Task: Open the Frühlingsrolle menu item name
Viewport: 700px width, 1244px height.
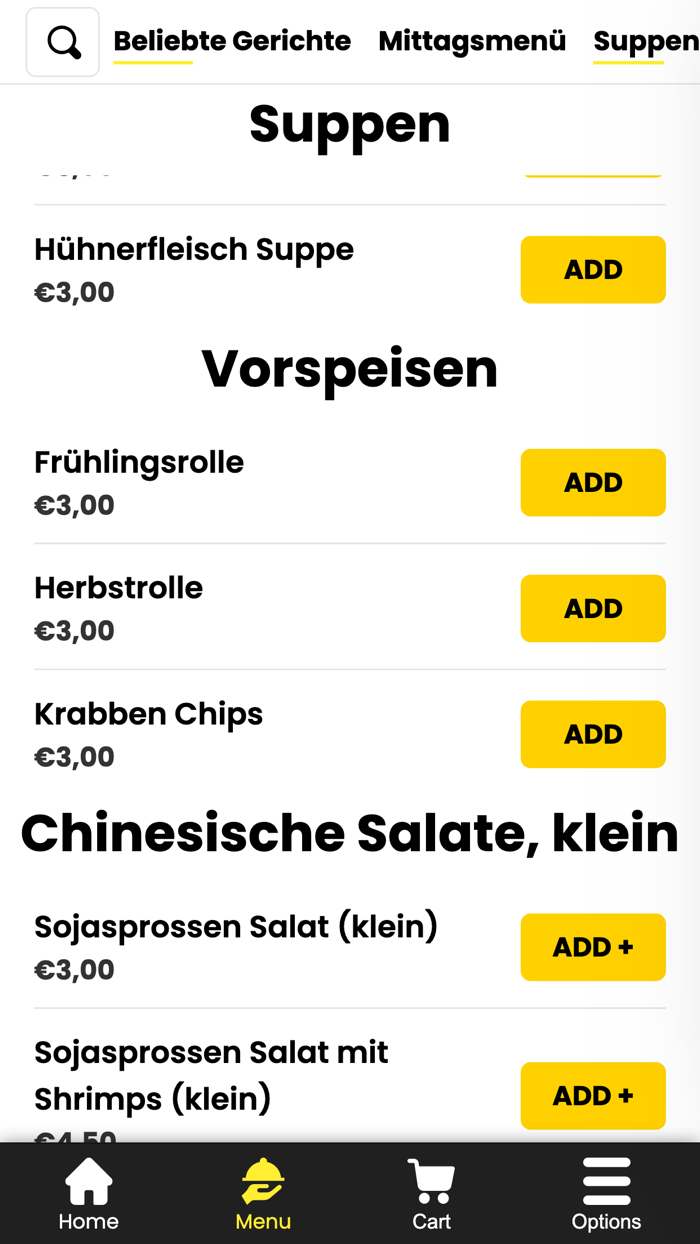Action: 138,462
